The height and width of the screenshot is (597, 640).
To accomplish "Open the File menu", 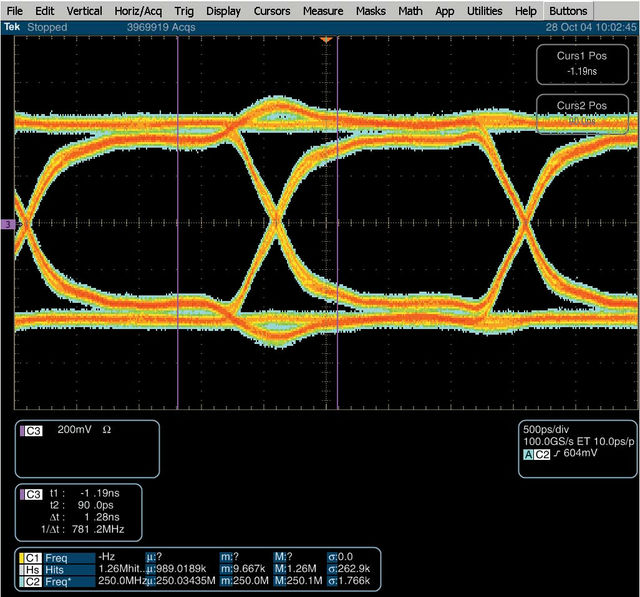I will click(14, 11).
